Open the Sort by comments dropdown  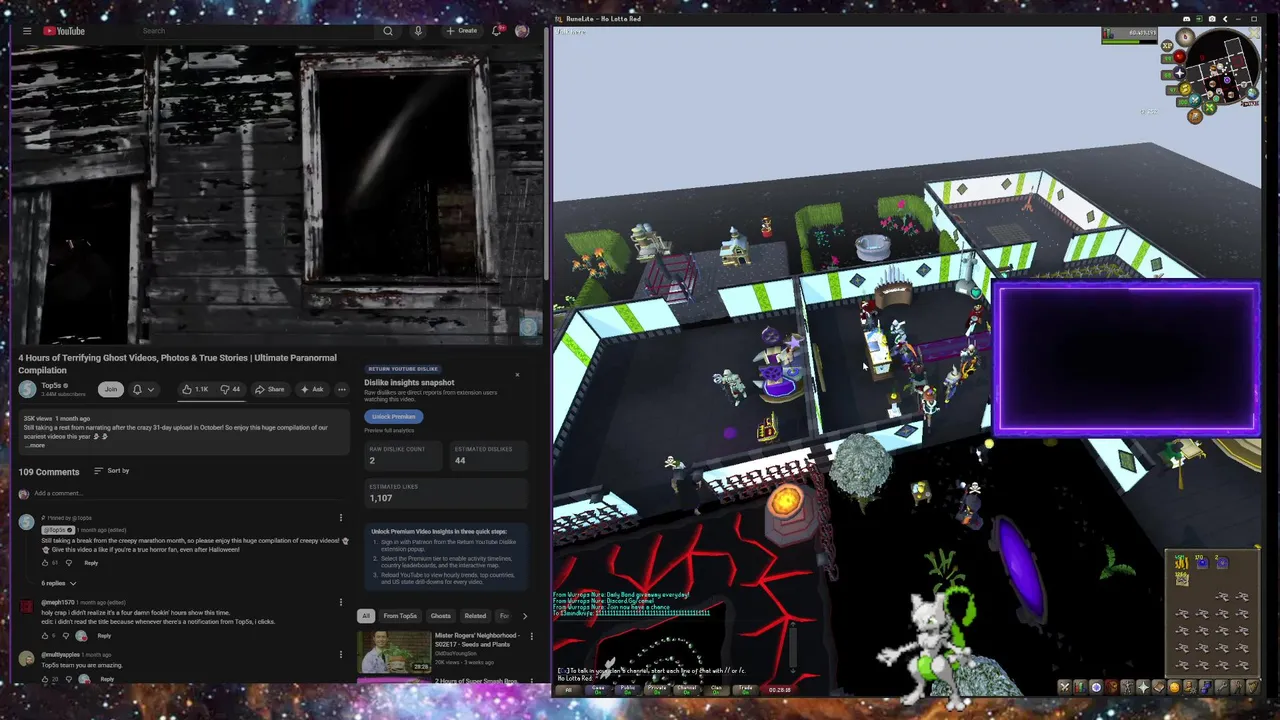coord(112,471)
